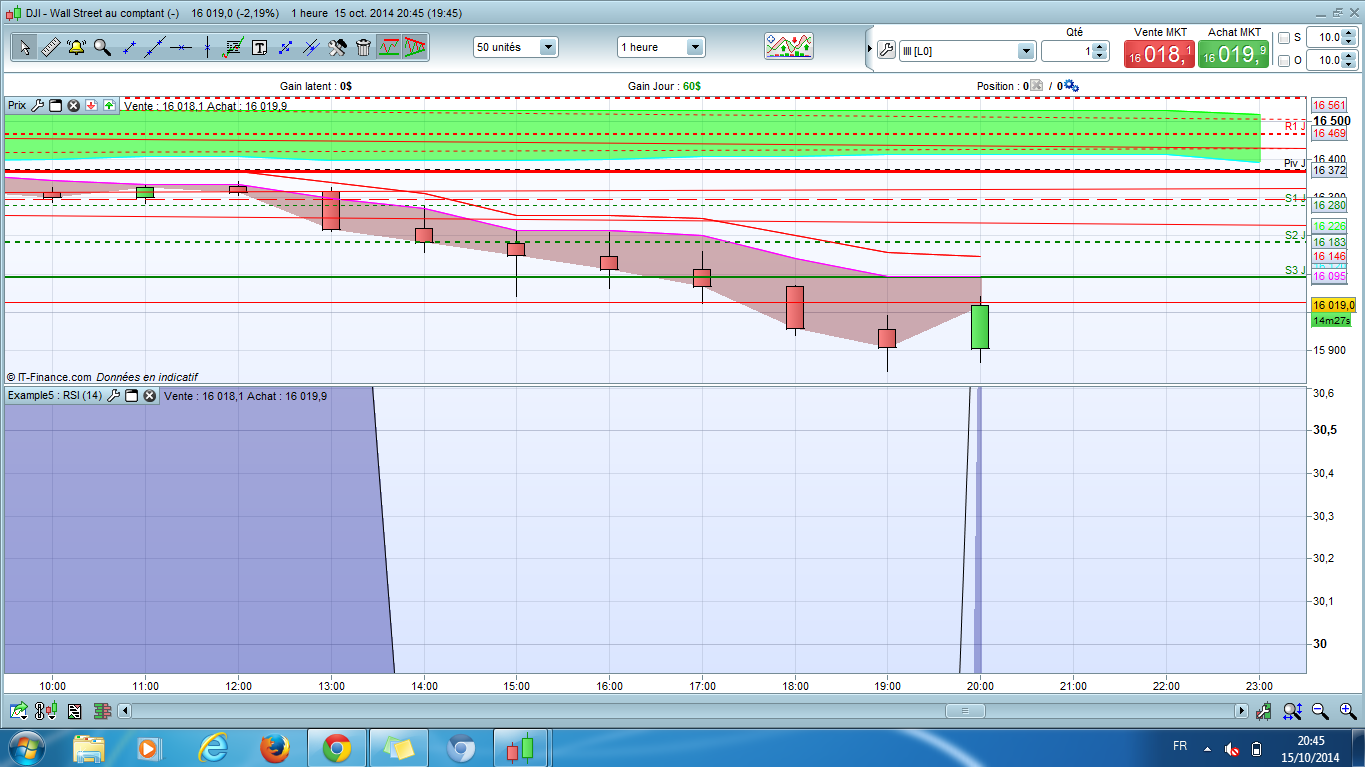Toggle the support resistance lines button
Viewport: 1365px width, 767px height.
point(389,47)
